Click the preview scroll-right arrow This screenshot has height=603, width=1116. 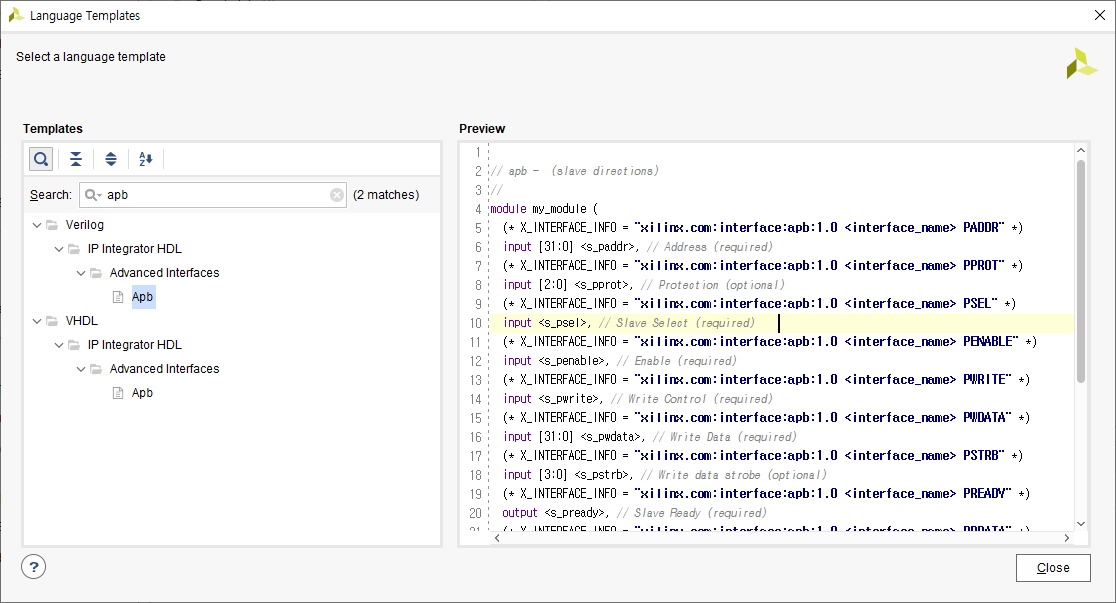click(1066, 538)
